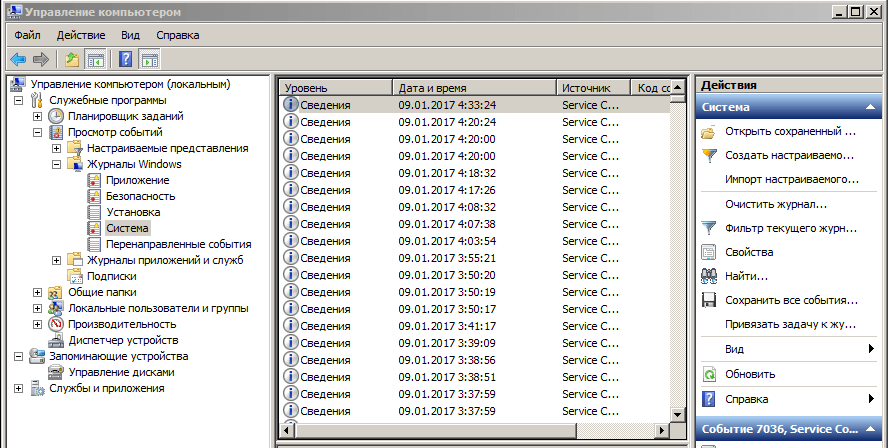Viewport: 888px width, 448px height.
Task: Open the Вид submenu arrow in actions
Action: pyautogui.click(x=871, y=349)
